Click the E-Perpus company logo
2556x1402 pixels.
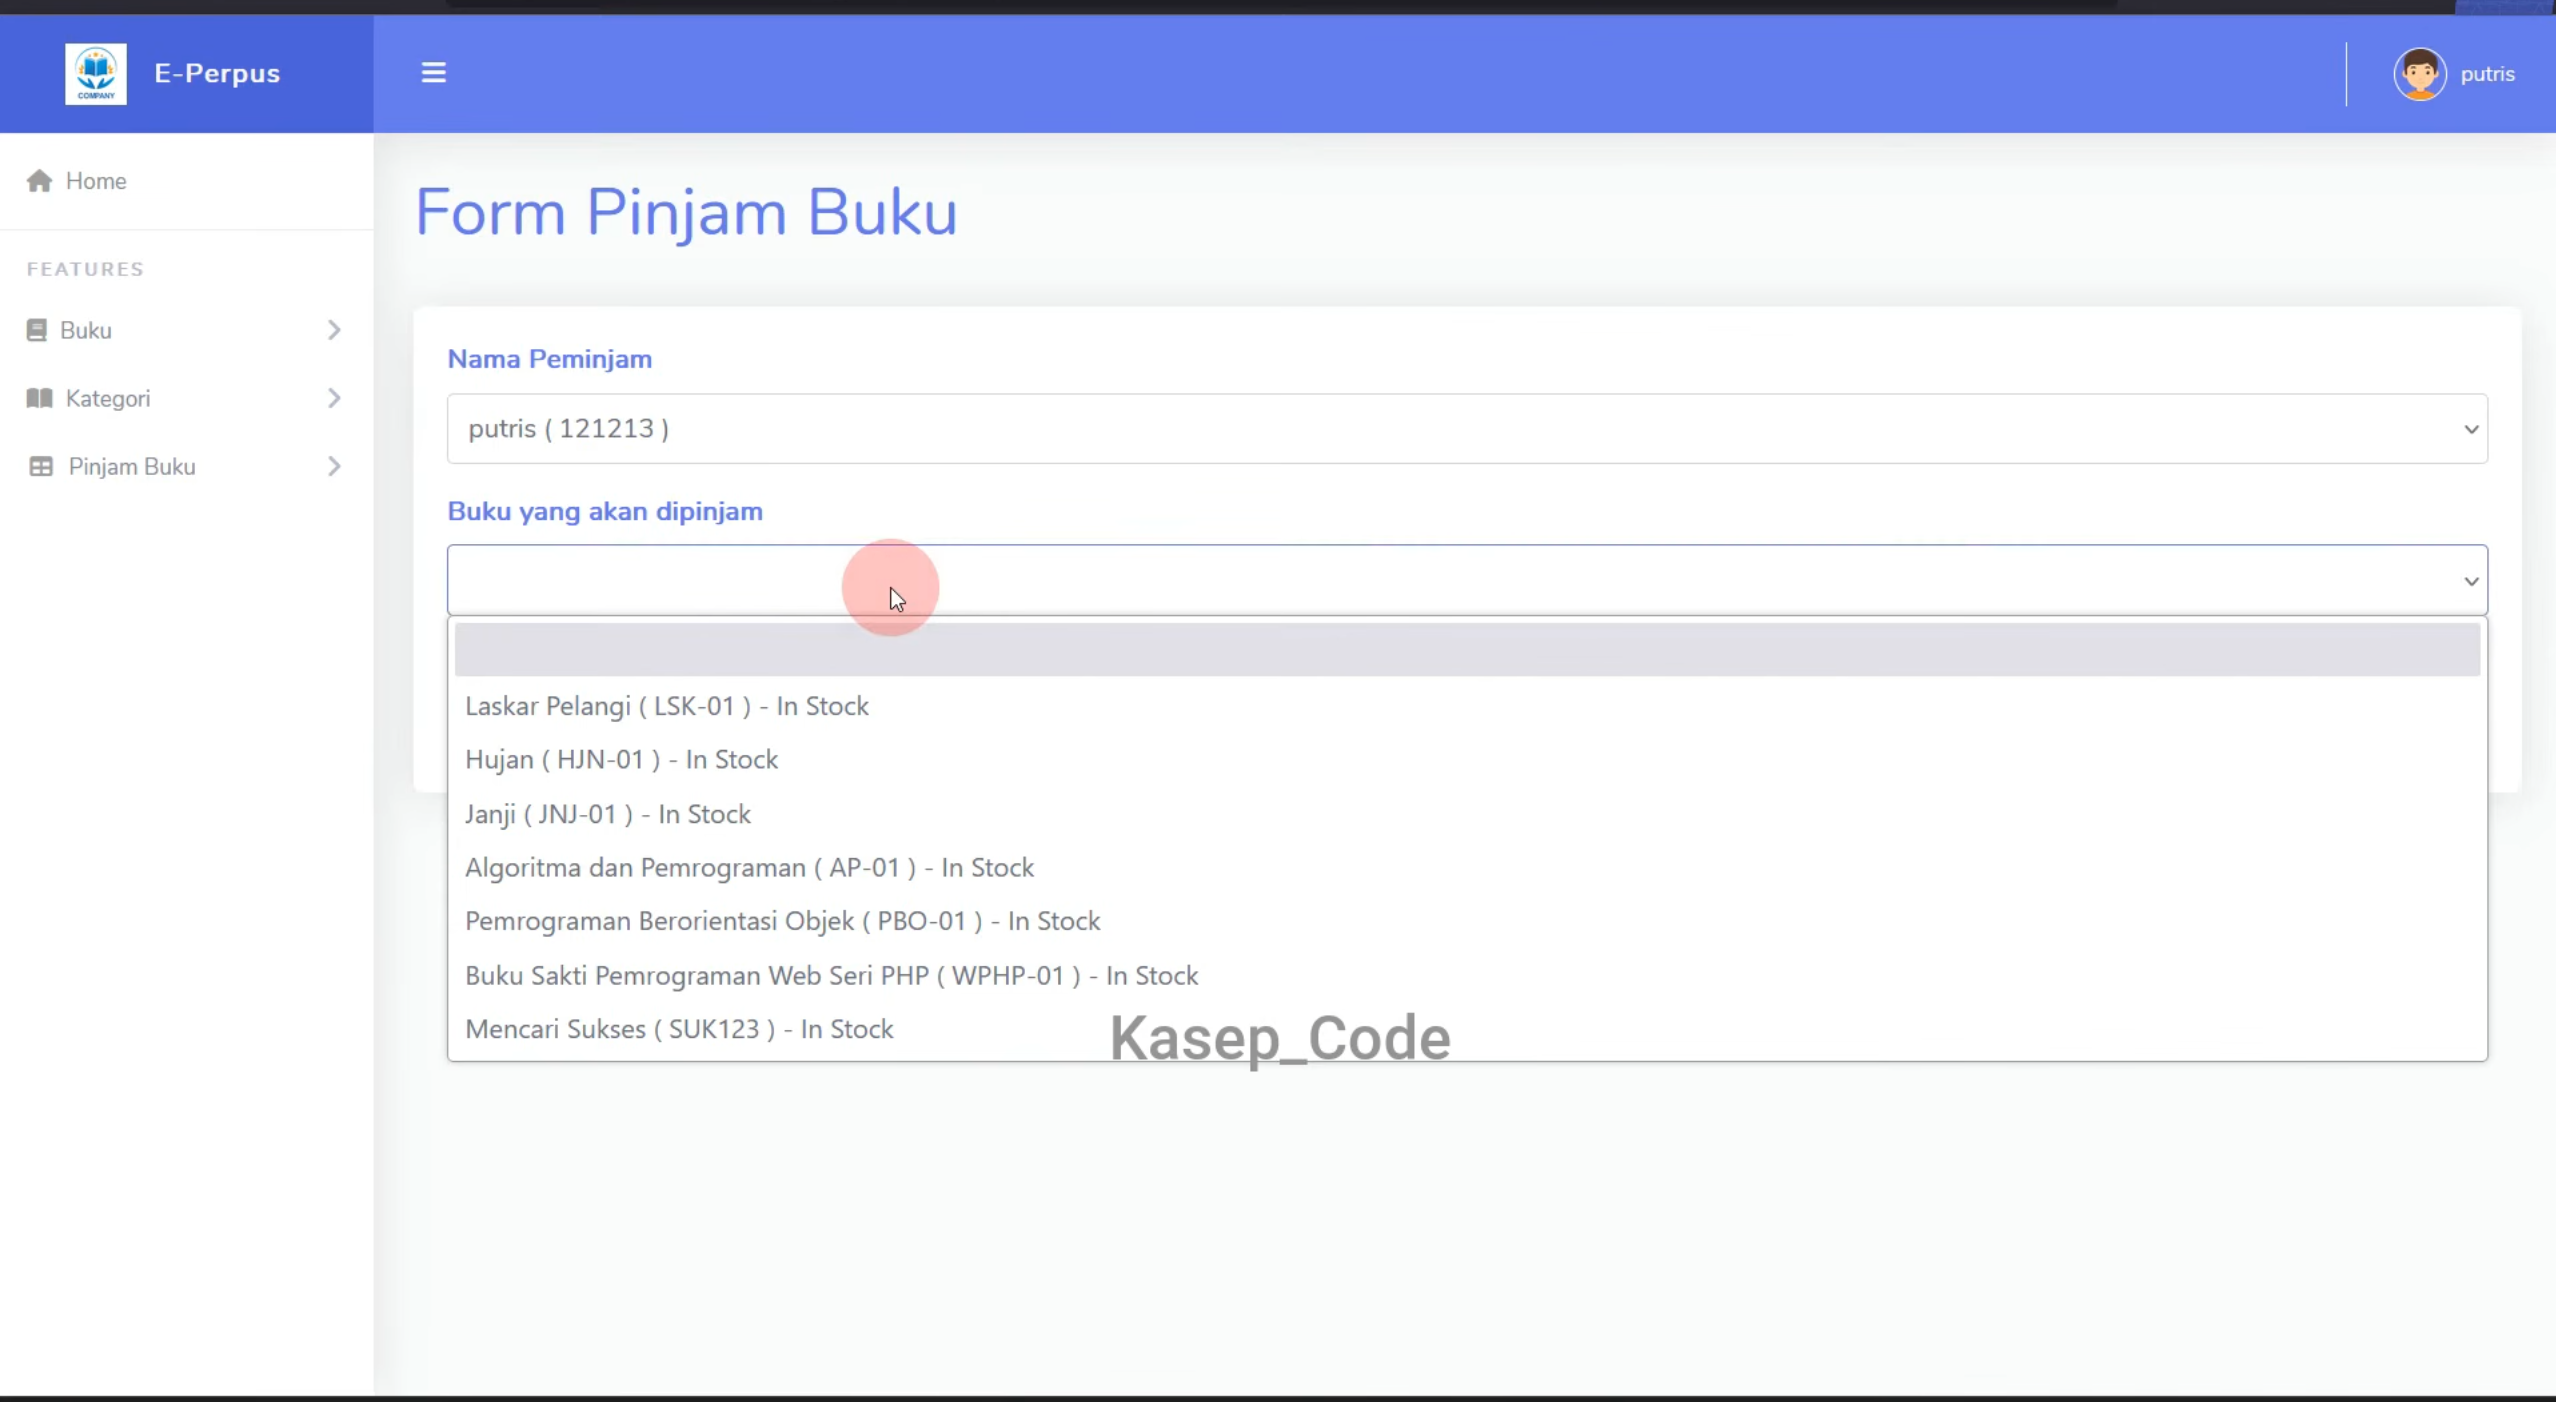tap(96, 74)
